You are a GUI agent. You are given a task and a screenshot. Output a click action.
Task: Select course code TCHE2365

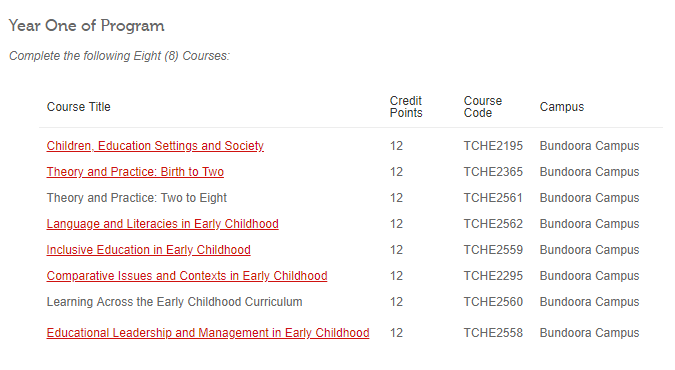(493, 172)
